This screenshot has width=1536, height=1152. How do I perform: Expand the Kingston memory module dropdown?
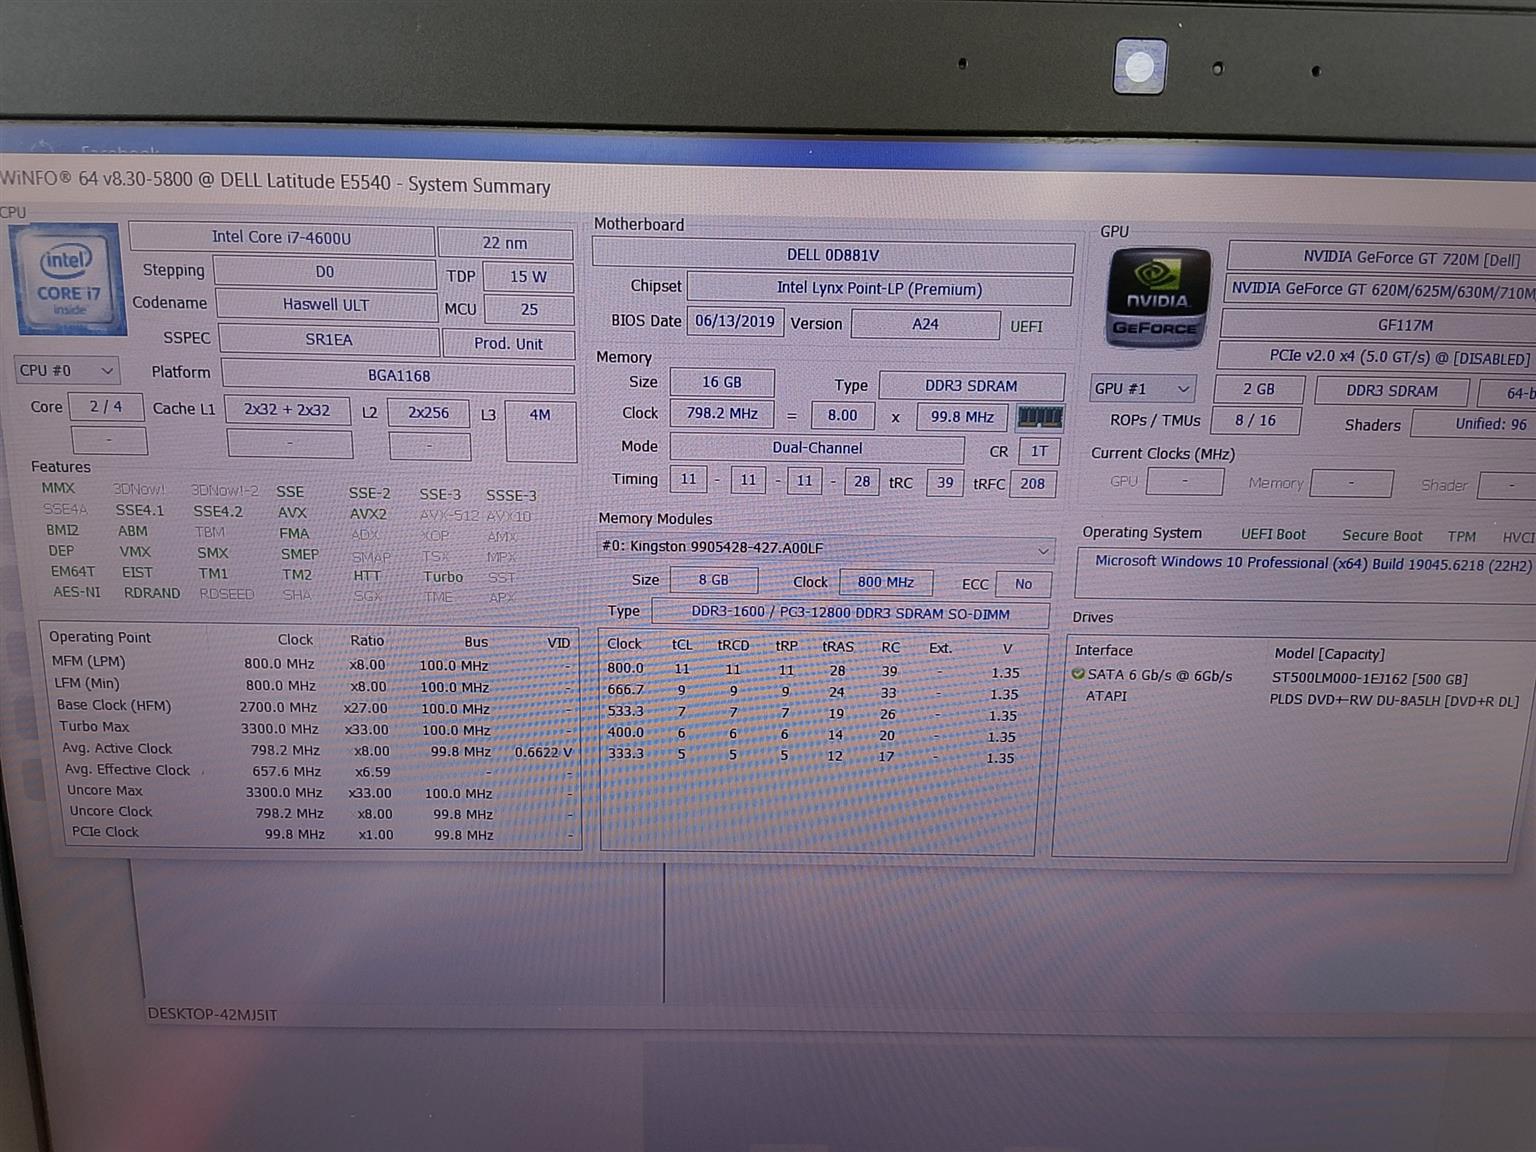click(1042, 550)
